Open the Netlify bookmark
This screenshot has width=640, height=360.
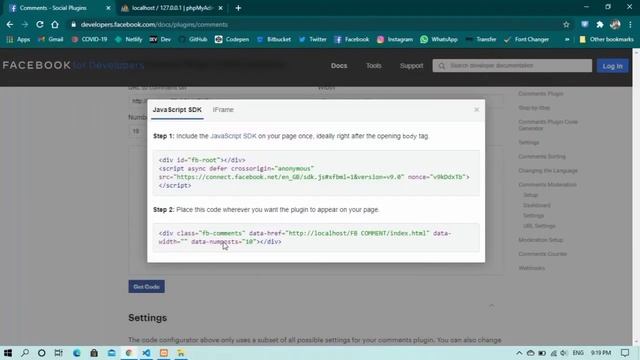[x=129, y=39]
